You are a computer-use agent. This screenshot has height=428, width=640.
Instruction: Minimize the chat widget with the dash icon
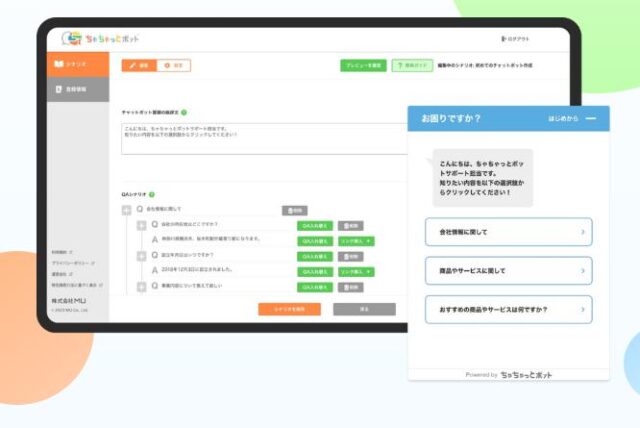click(x=591, y=119)
